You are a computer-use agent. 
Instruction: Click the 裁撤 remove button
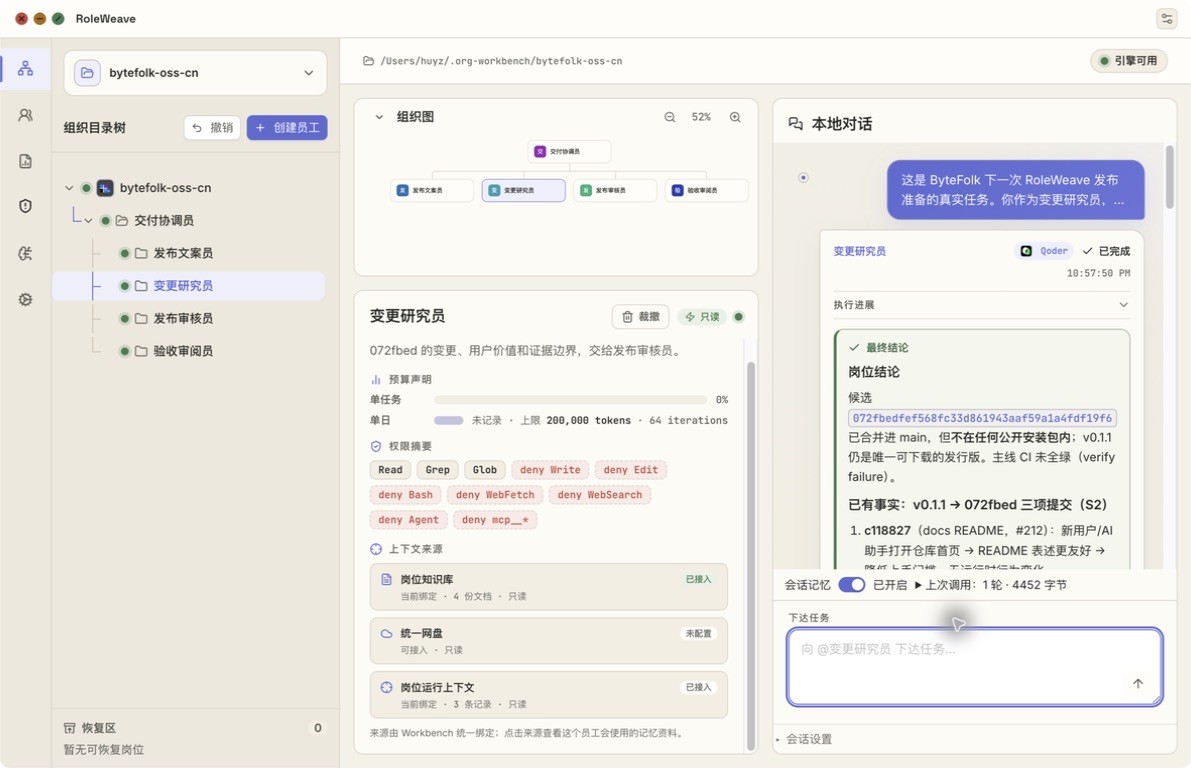pyautogui.click(x=640, y=317)
